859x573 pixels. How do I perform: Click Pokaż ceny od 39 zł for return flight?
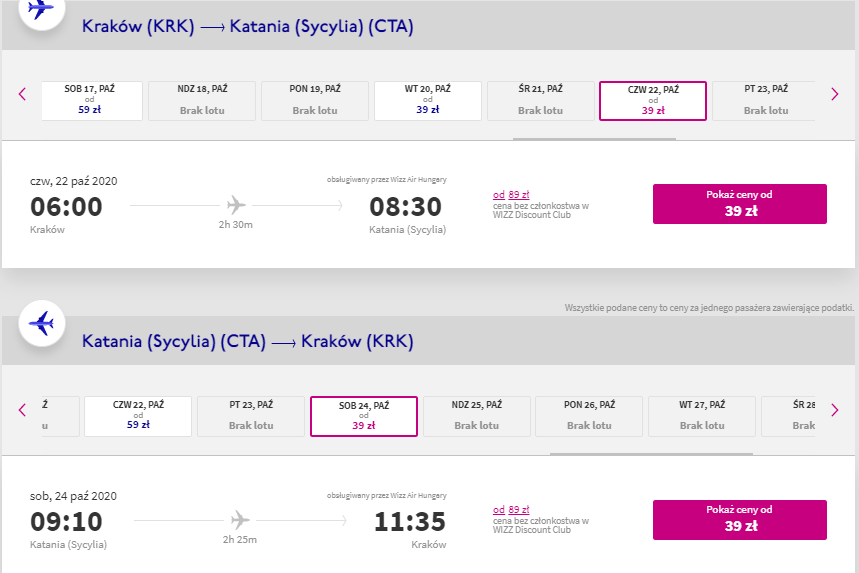click(x=740, y=520)
